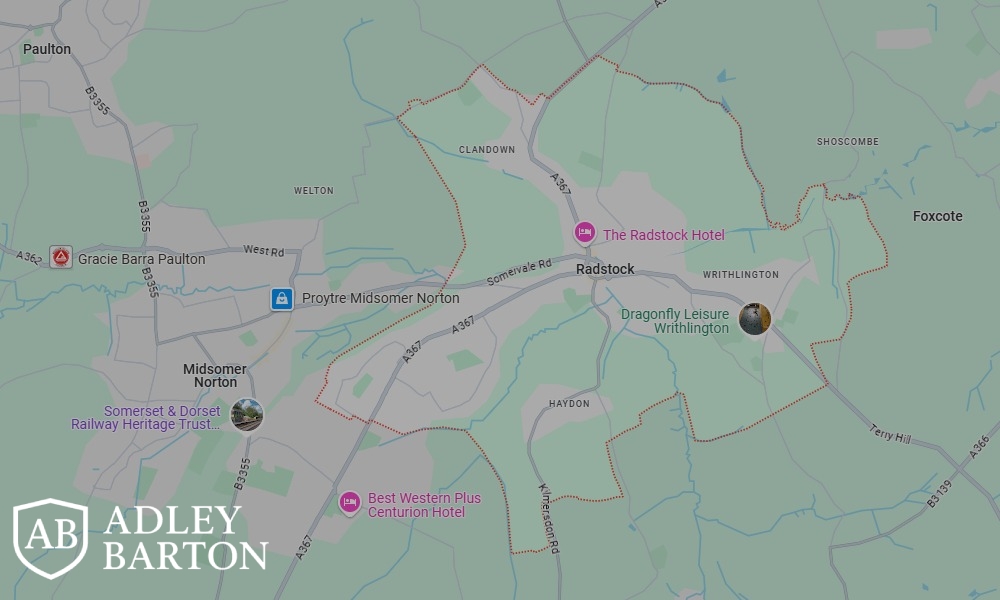Click the Foxcote place label
The height and width of the screenshot is (600, 1000).
(938, 216)
